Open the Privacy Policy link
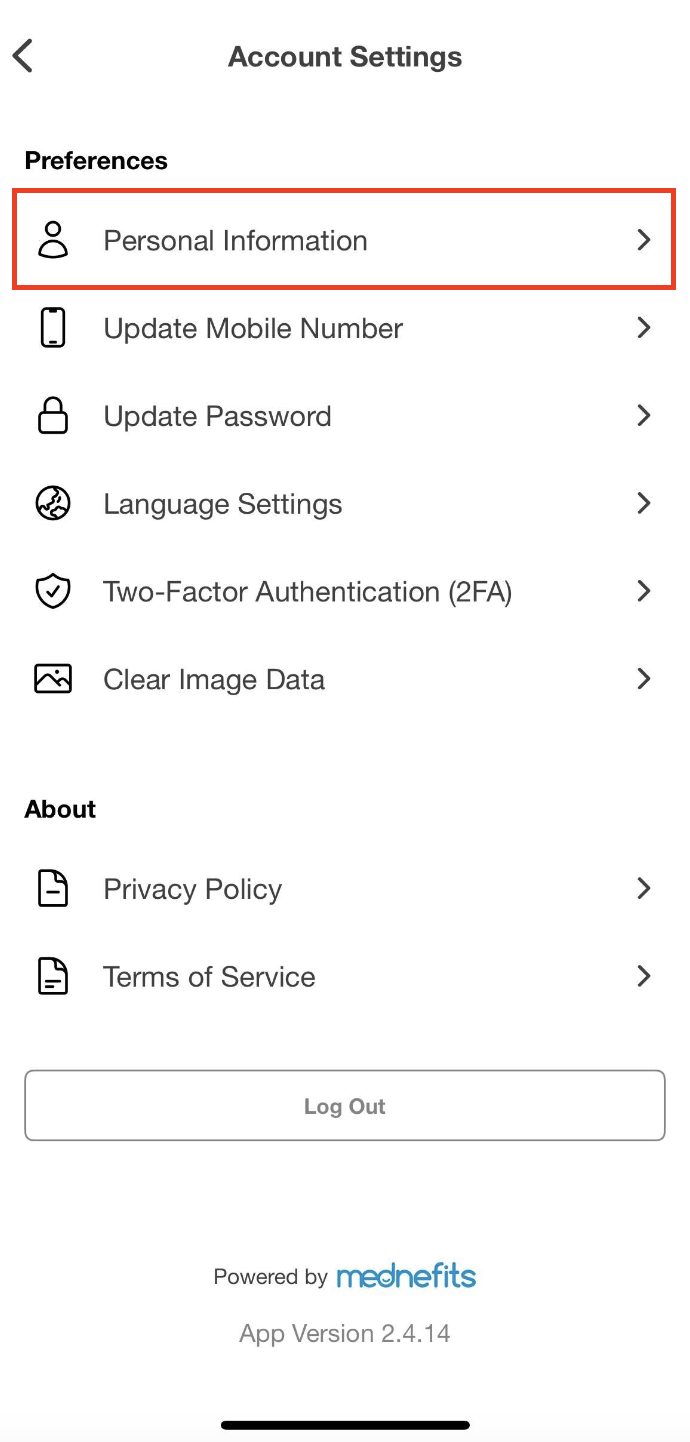 click(x=192, y=889)
